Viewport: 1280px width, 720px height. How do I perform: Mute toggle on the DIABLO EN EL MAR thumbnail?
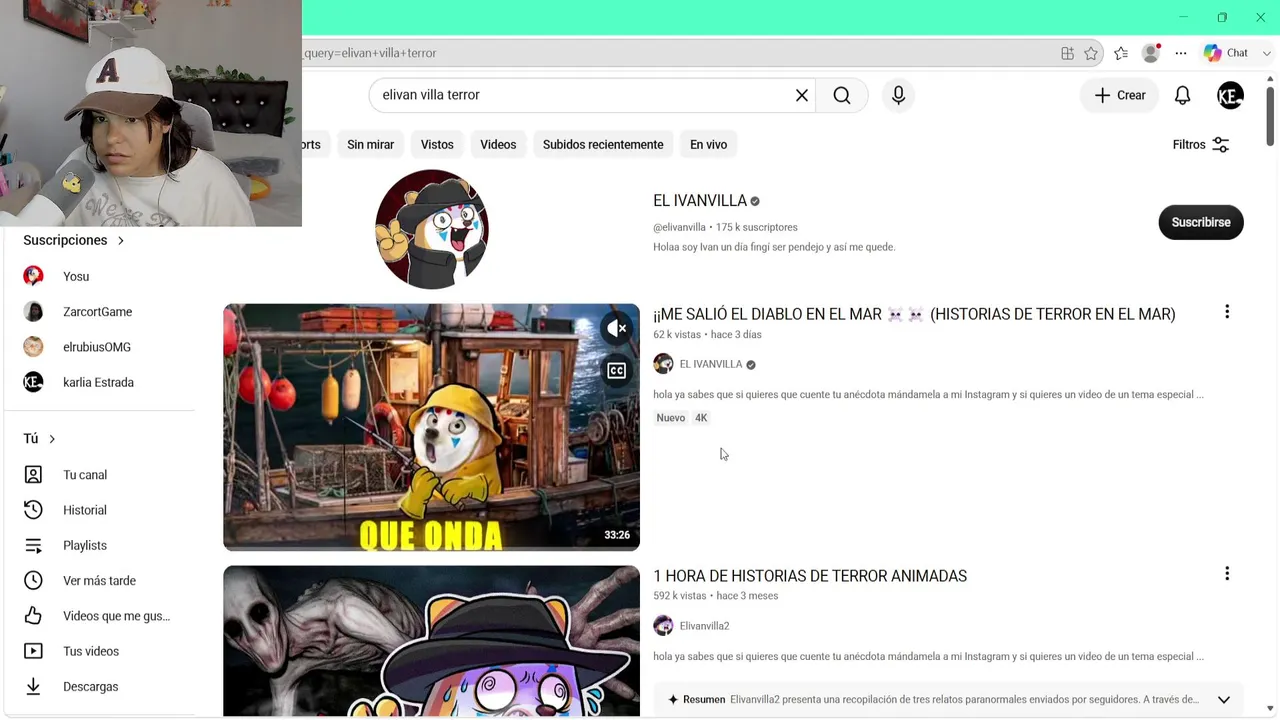(617, 328)
